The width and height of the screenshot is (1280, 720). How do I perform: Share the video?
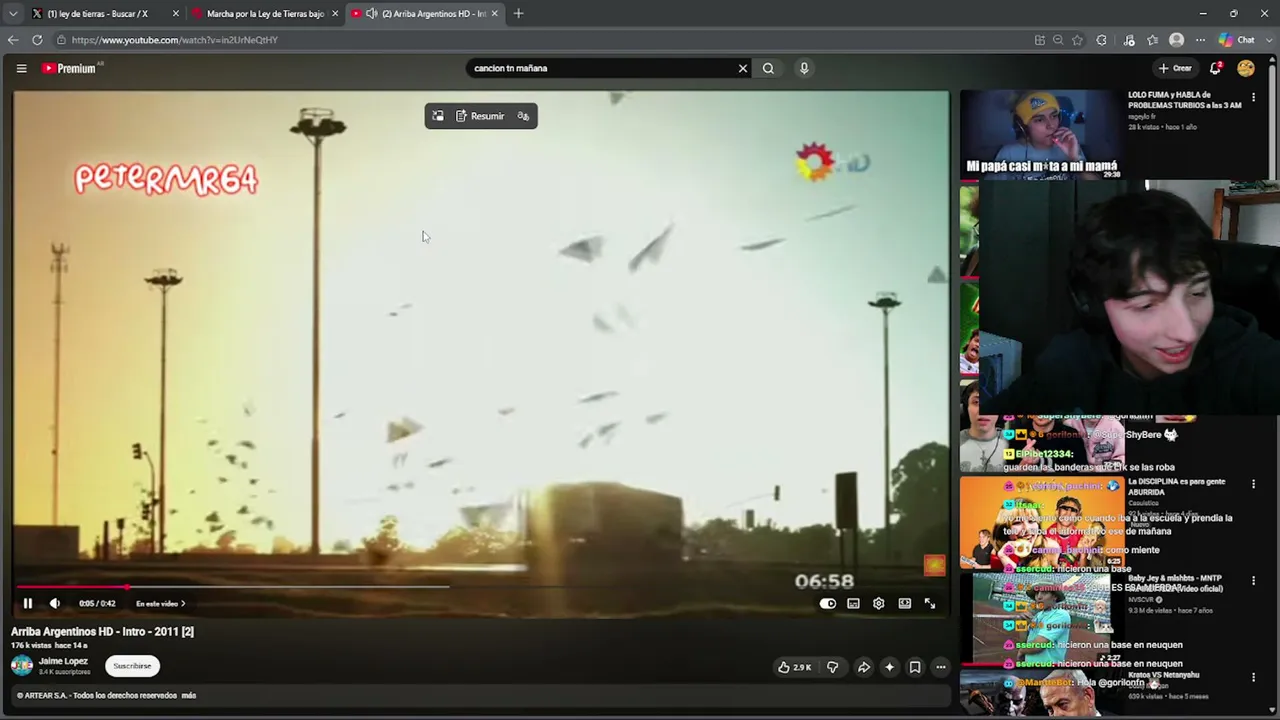tap(864, 667)
